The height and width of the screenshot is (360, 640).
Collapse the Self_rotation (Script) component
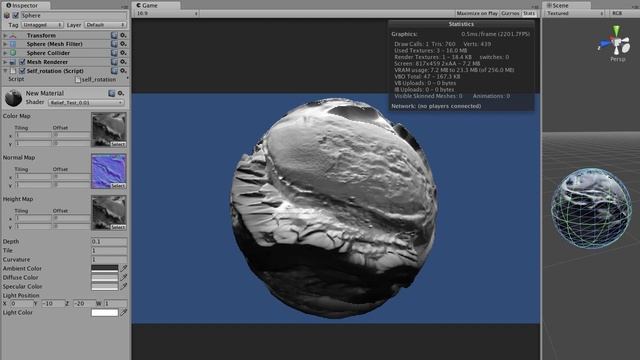tap(5, 71)
